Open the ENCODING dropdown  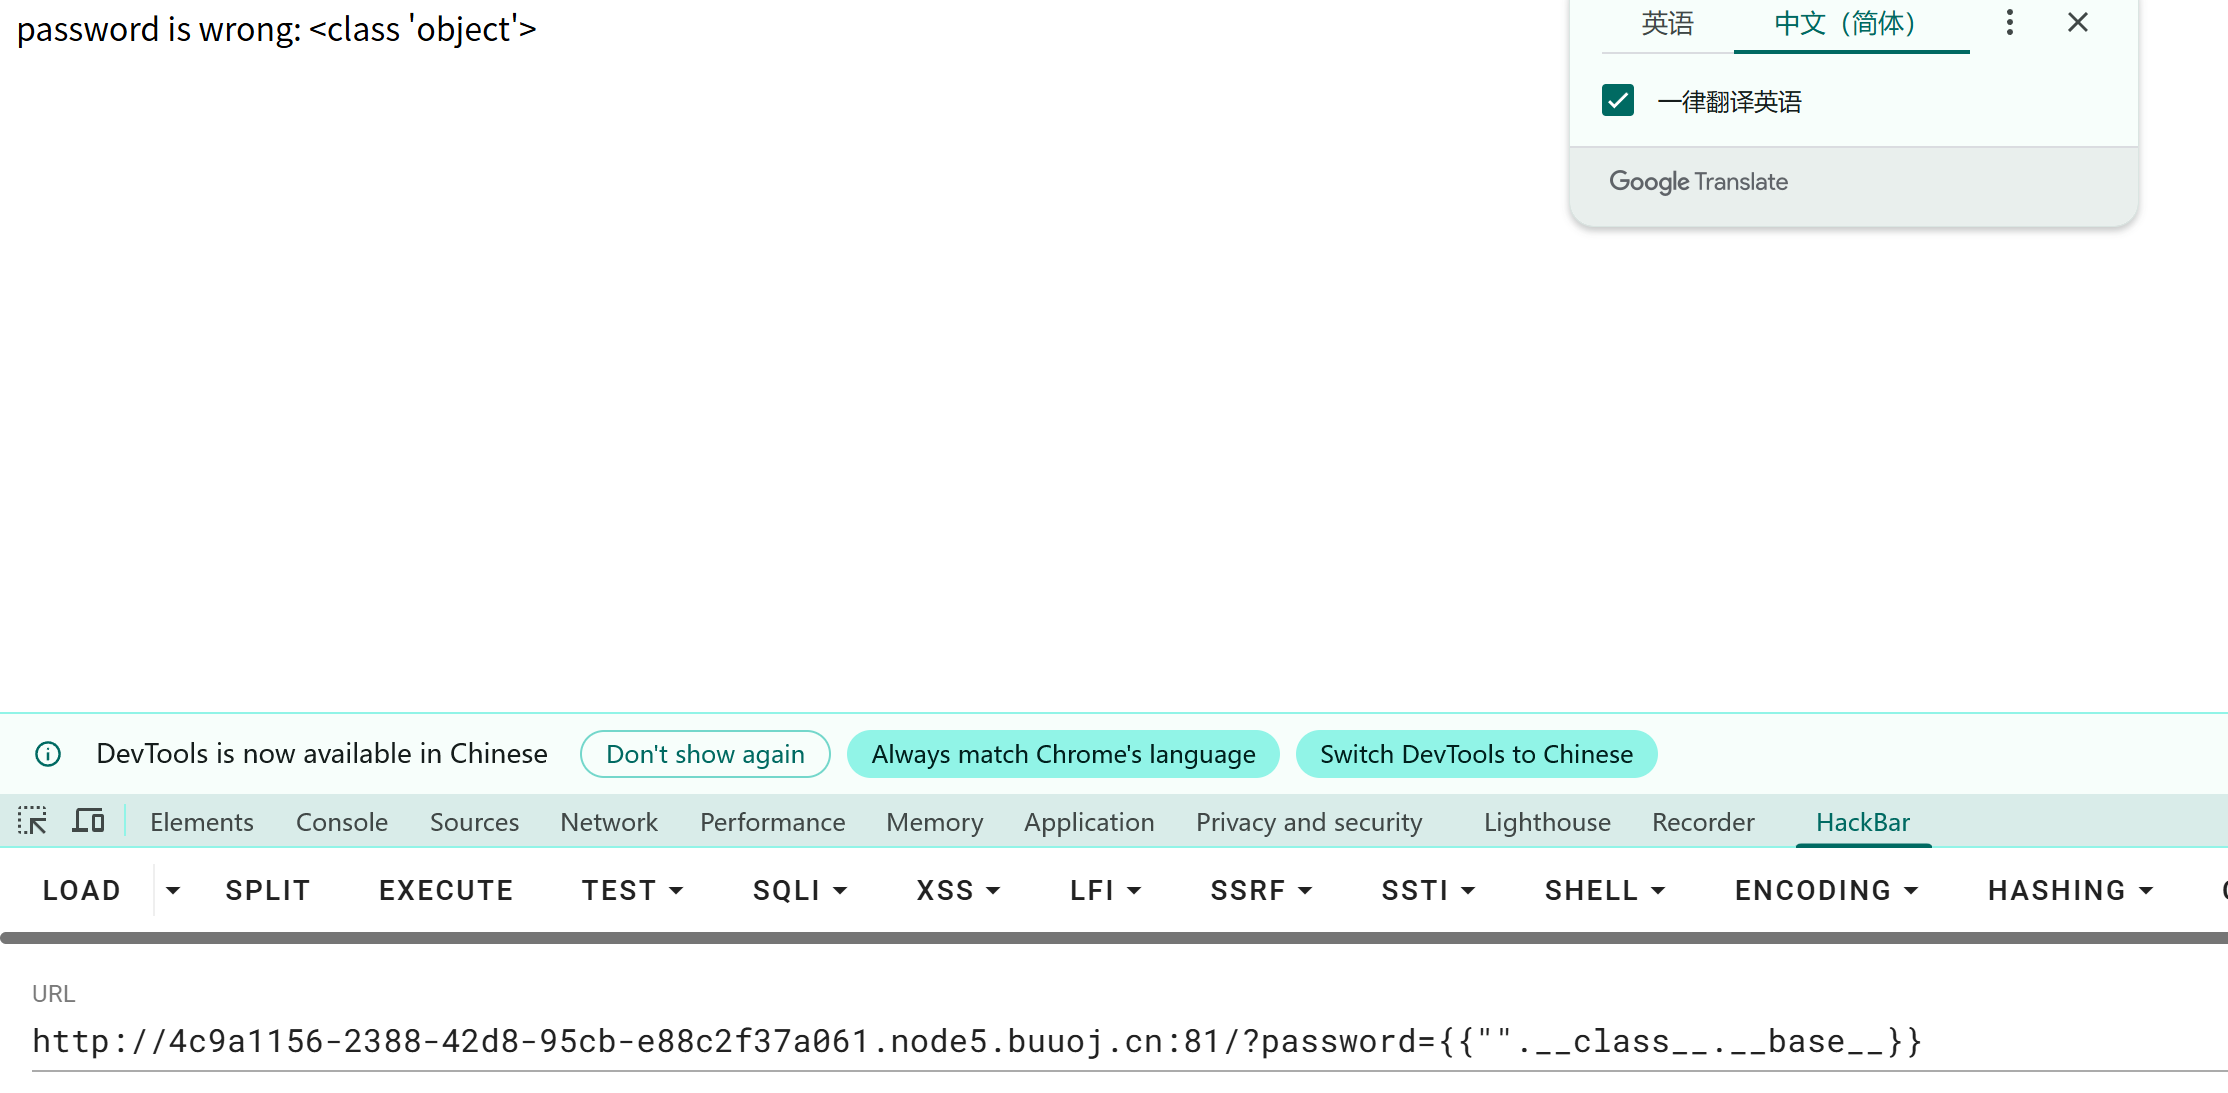1826,890
